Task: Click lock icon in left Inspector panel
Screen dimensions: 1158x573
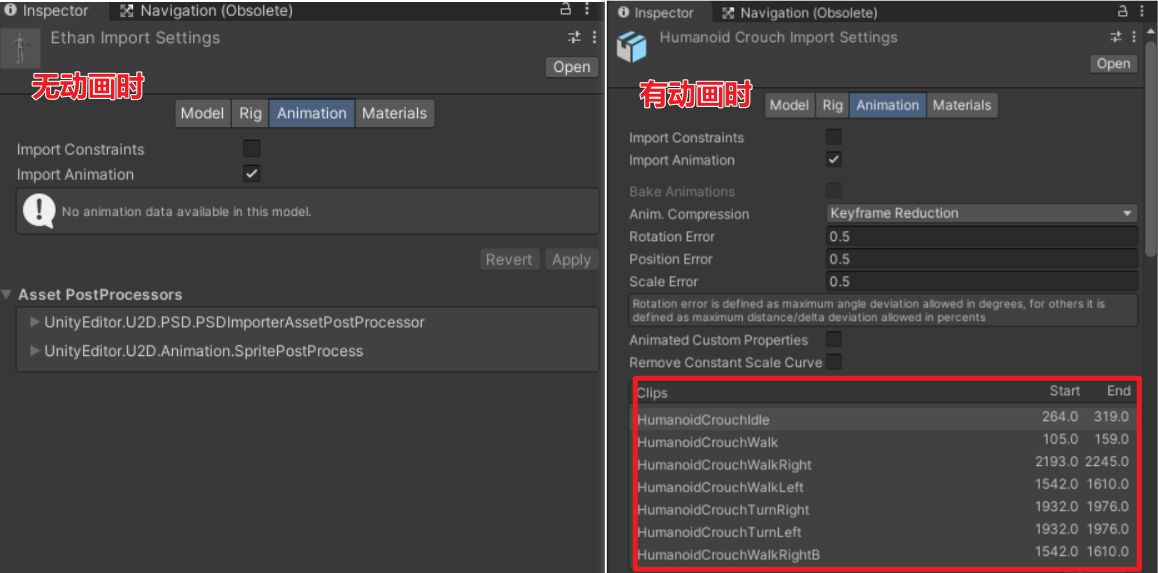Action: click(566, 10)
